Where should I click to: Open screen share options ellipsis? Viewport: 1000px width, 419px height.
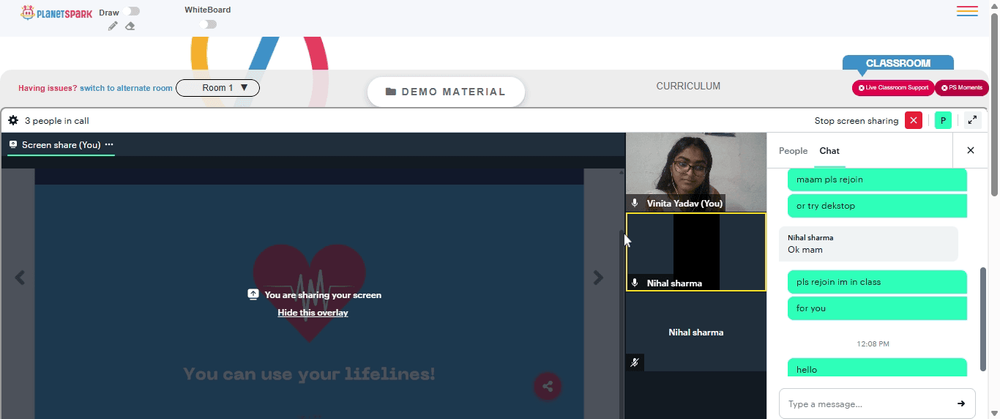(x=109, y=145)
